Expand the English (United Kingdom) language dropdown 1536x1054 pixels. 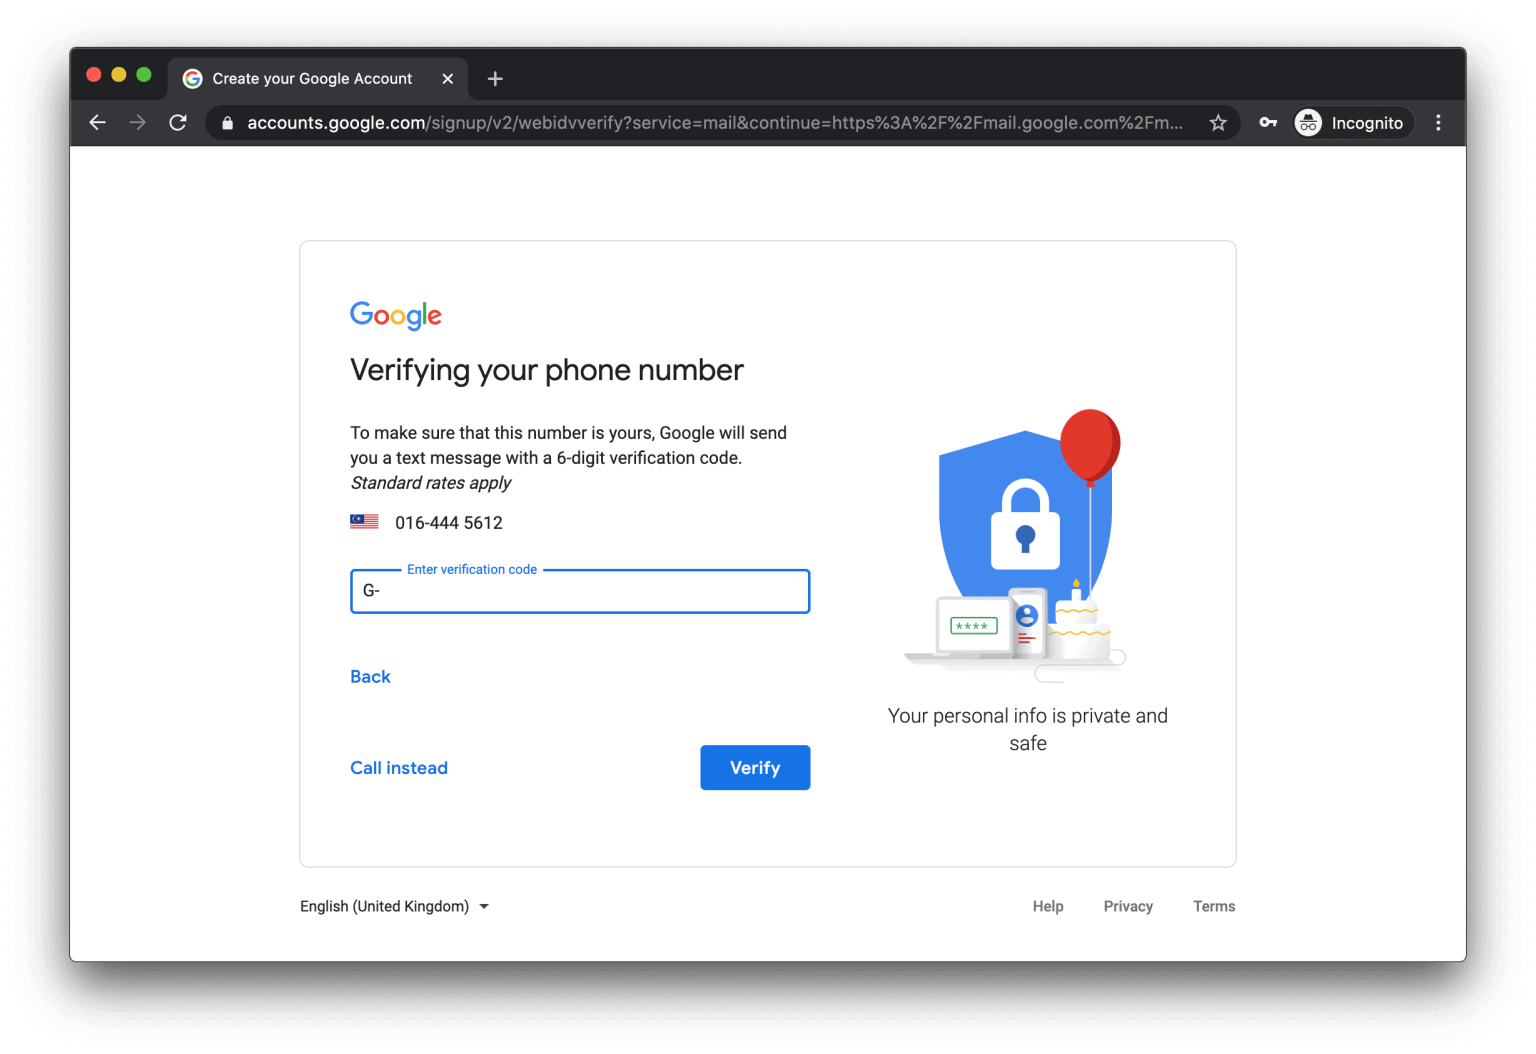pos(394,906)
